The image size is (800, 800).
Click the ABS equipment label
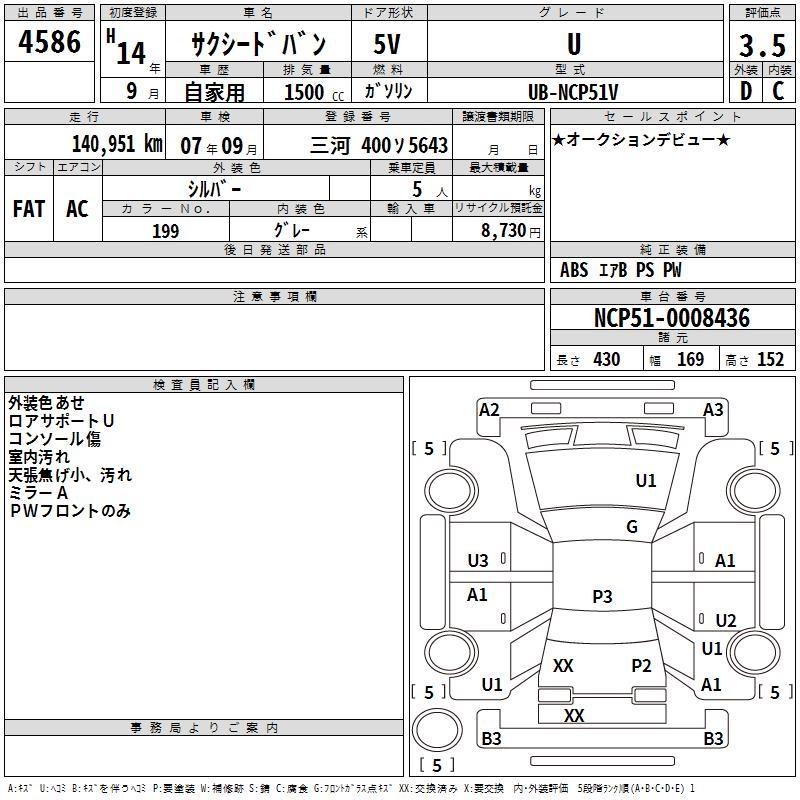(x=573, y=270)
